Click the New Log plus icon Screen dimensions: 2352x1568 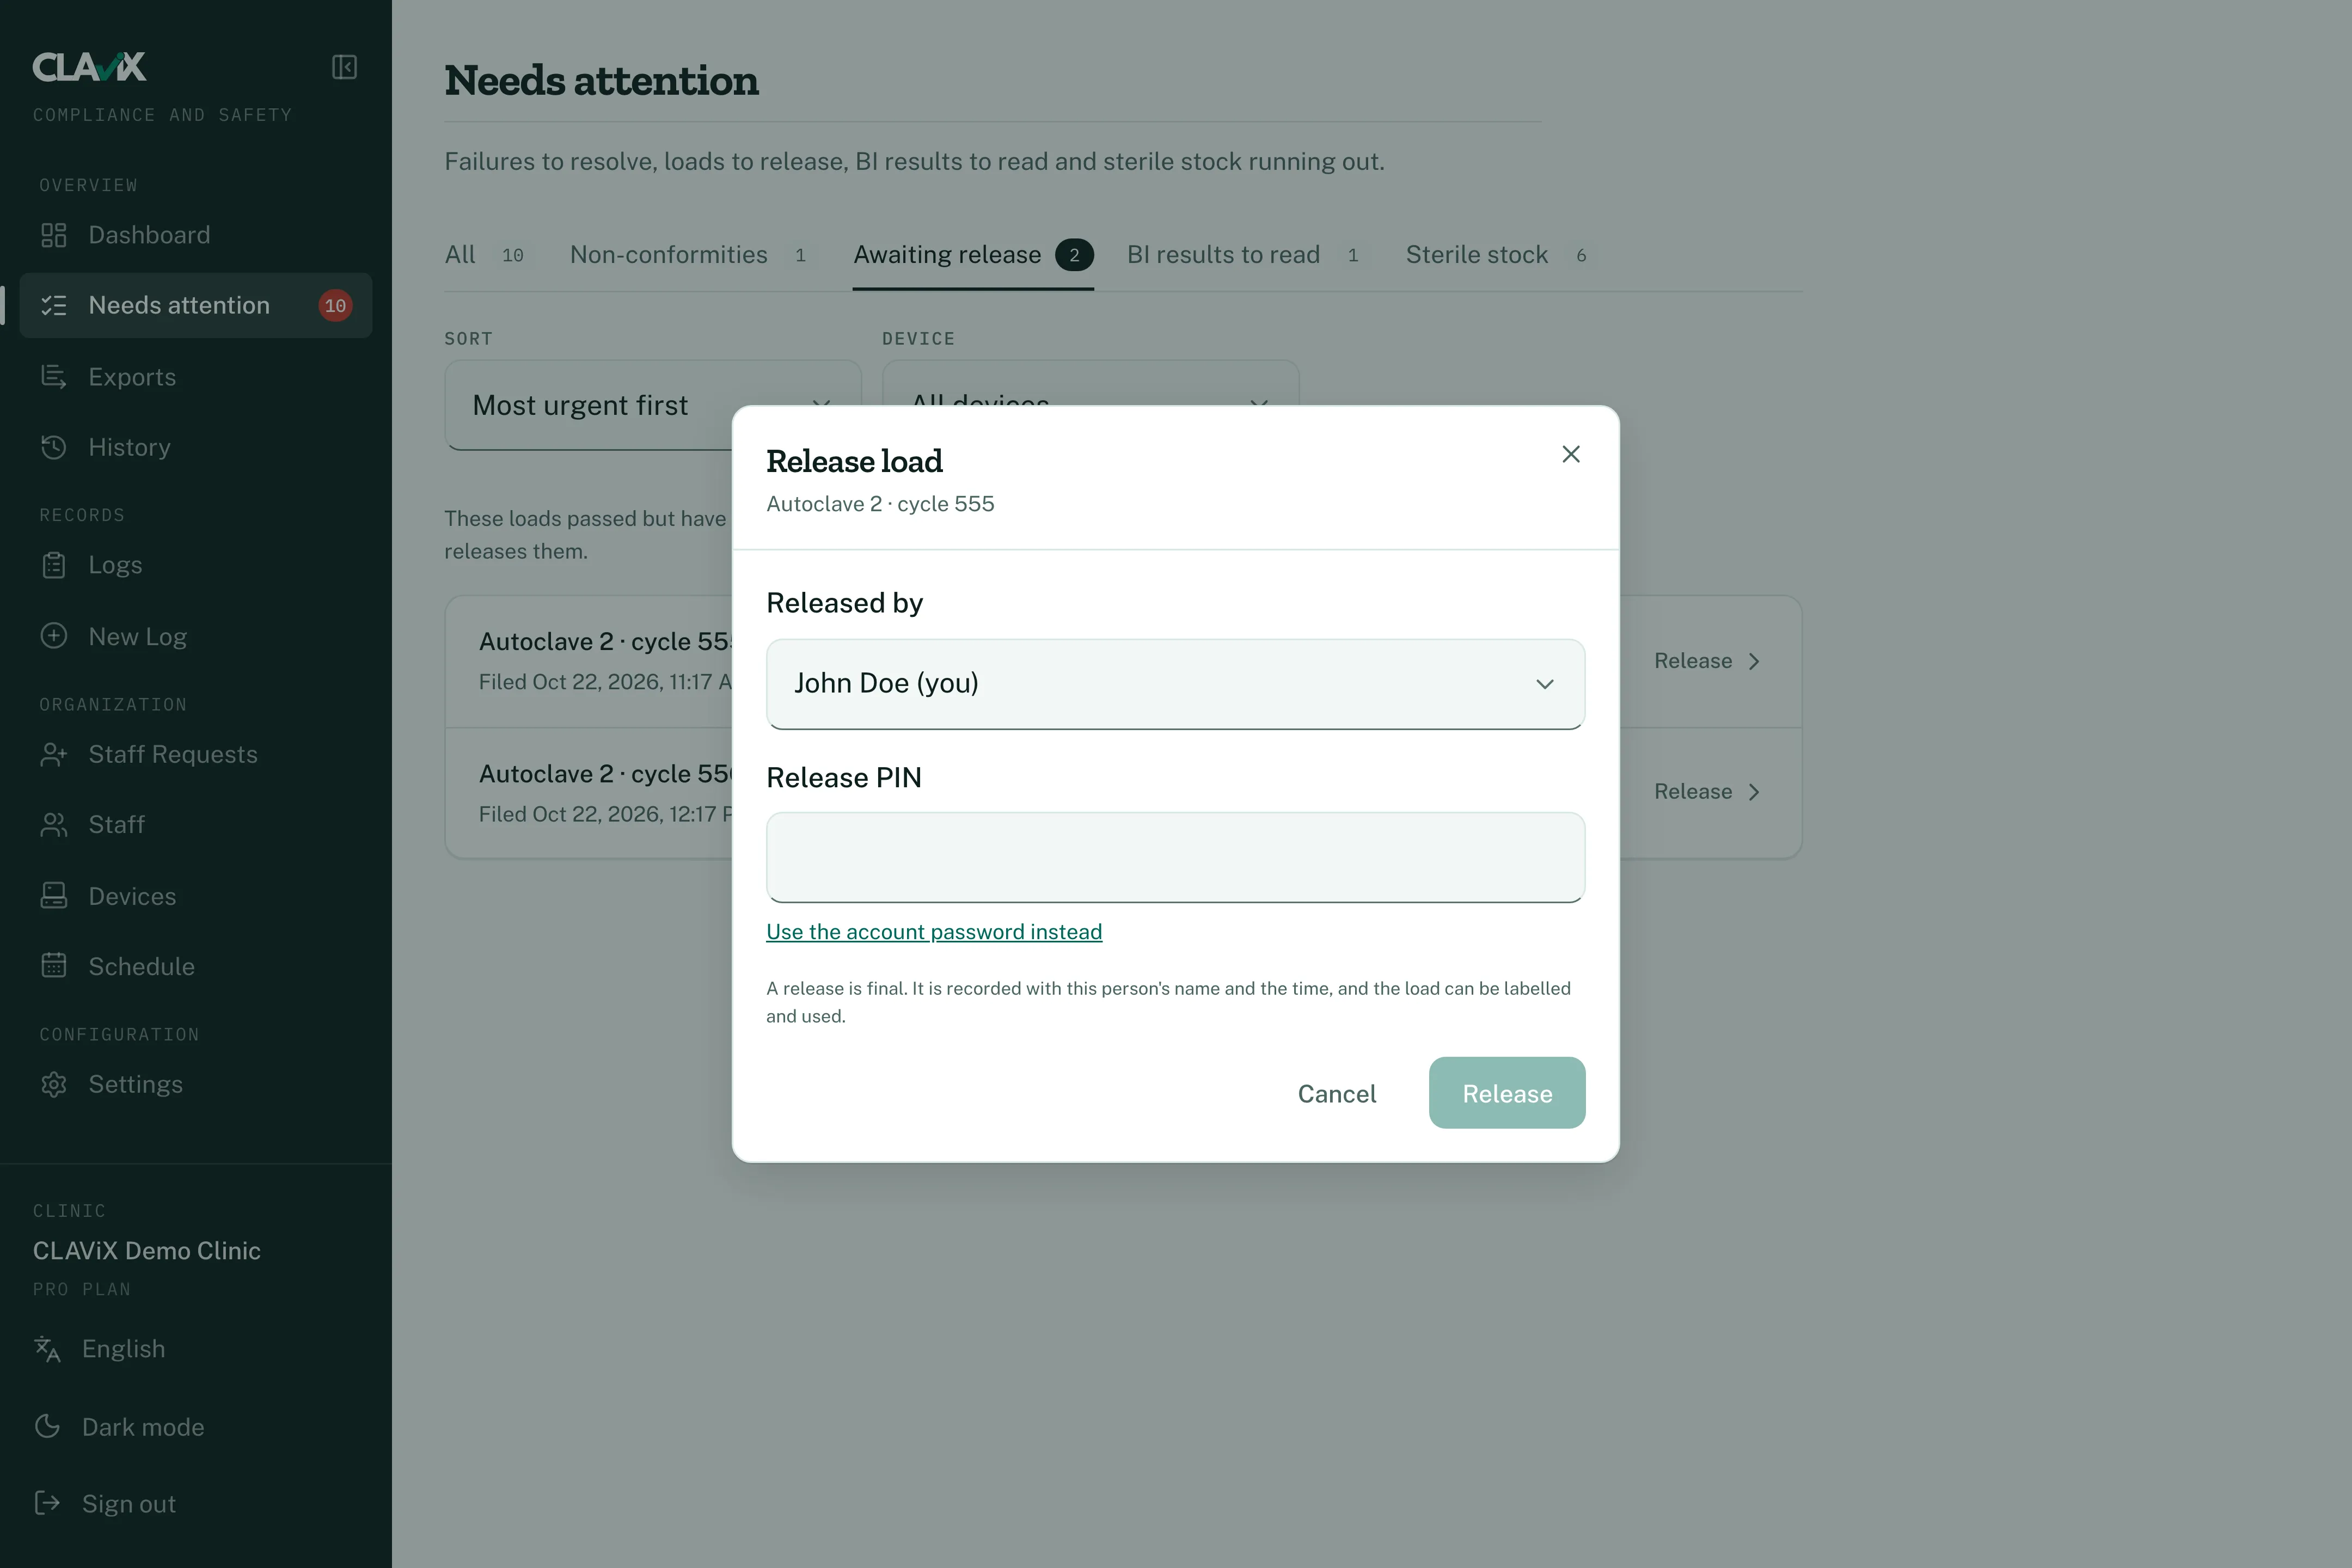click(54, 636)
